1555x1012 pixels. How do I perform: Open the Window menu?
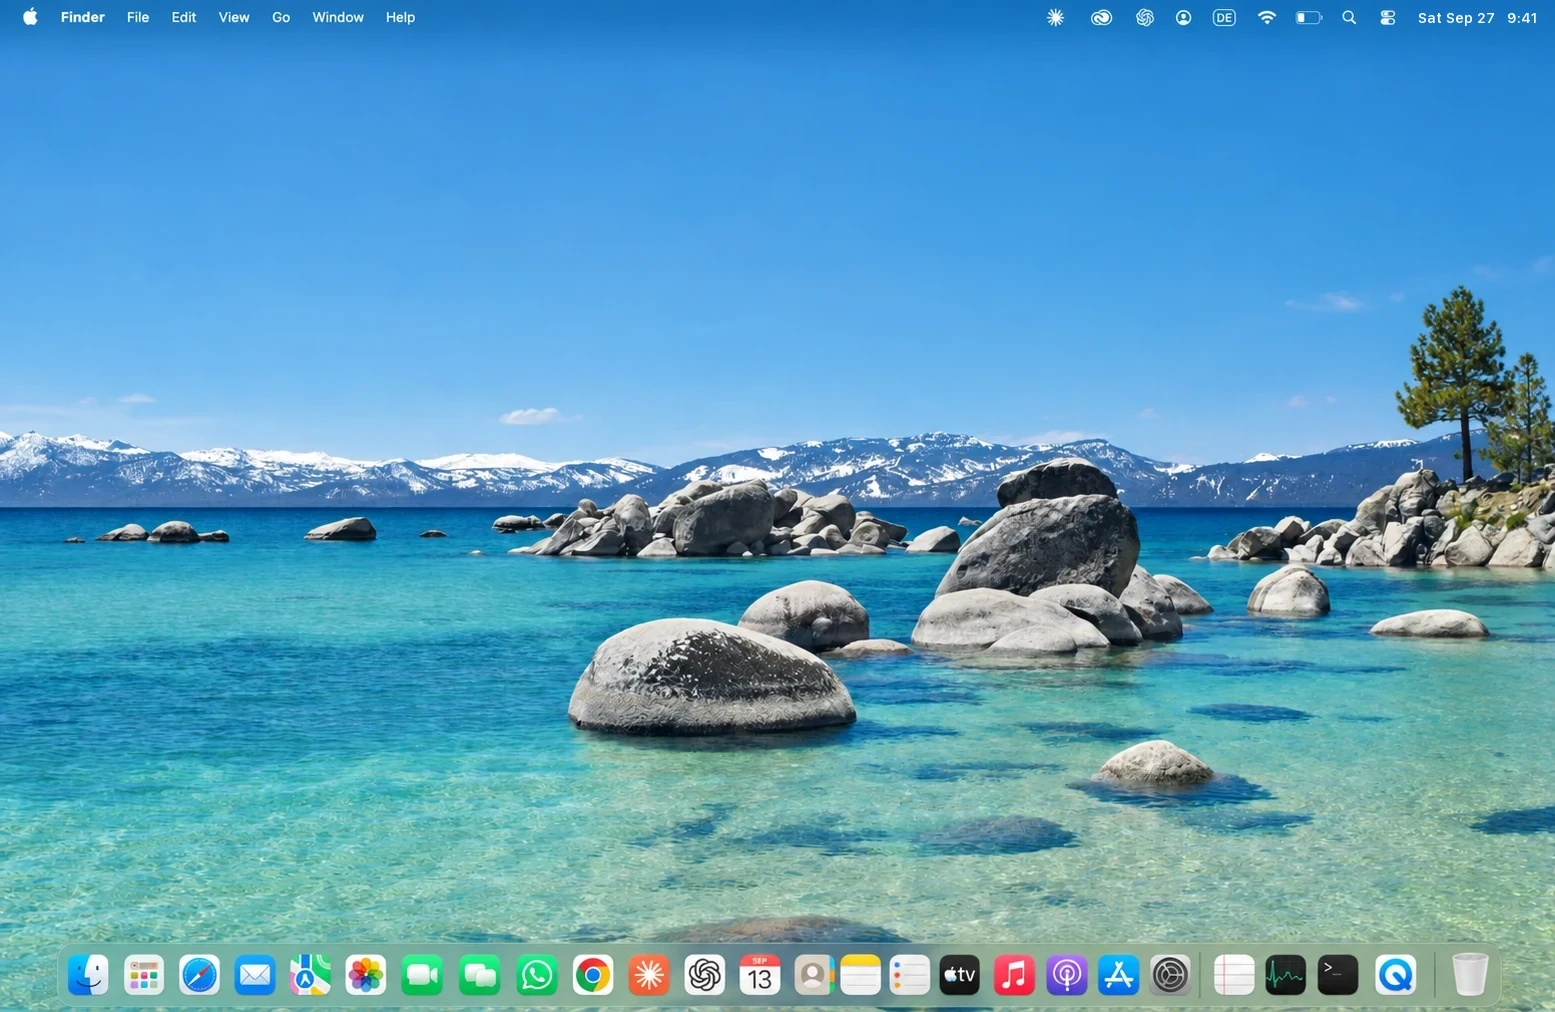click(338, 17)
